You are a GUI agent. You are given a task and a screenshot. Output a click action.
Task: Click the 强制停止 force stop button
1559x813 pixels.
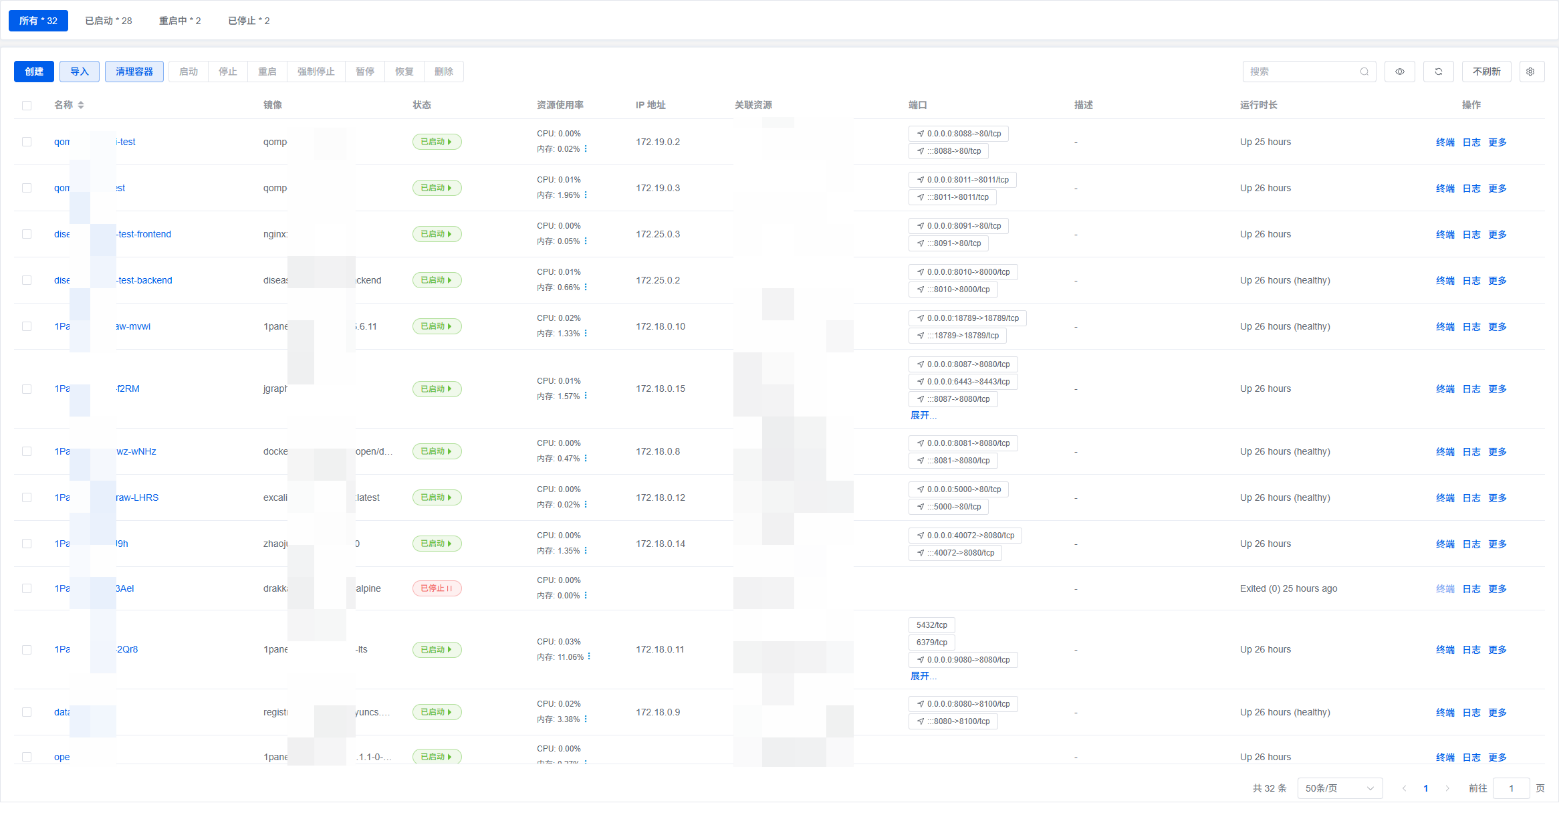point(316,72)
